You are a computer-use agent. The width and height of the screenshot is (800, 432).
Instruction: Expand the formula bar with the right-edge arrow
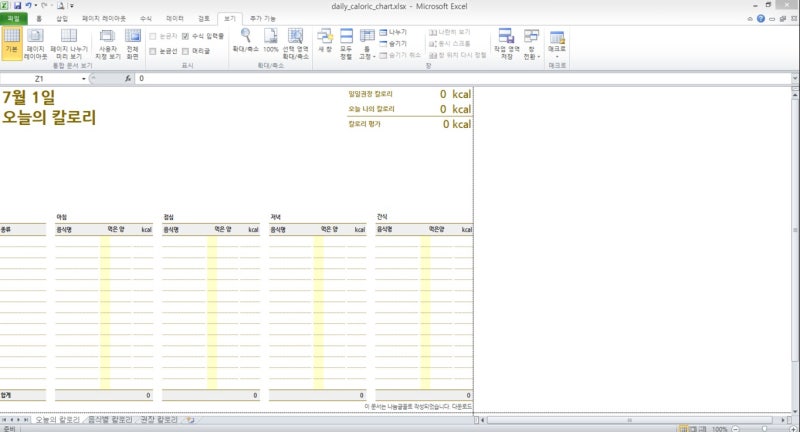click(x=795, y=79)
